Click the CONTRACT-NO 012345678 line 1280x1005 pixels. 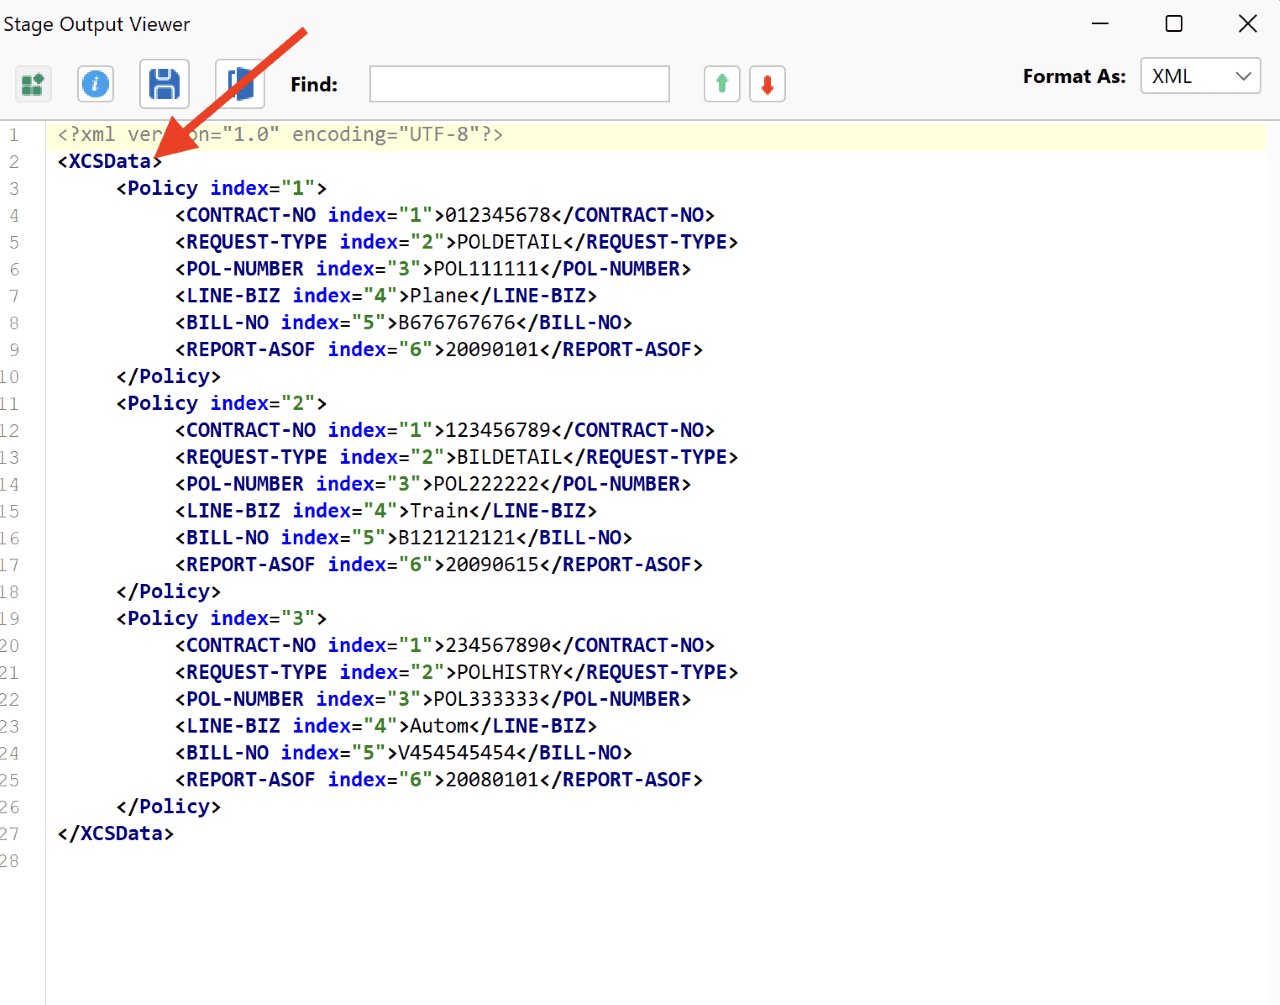445,215
